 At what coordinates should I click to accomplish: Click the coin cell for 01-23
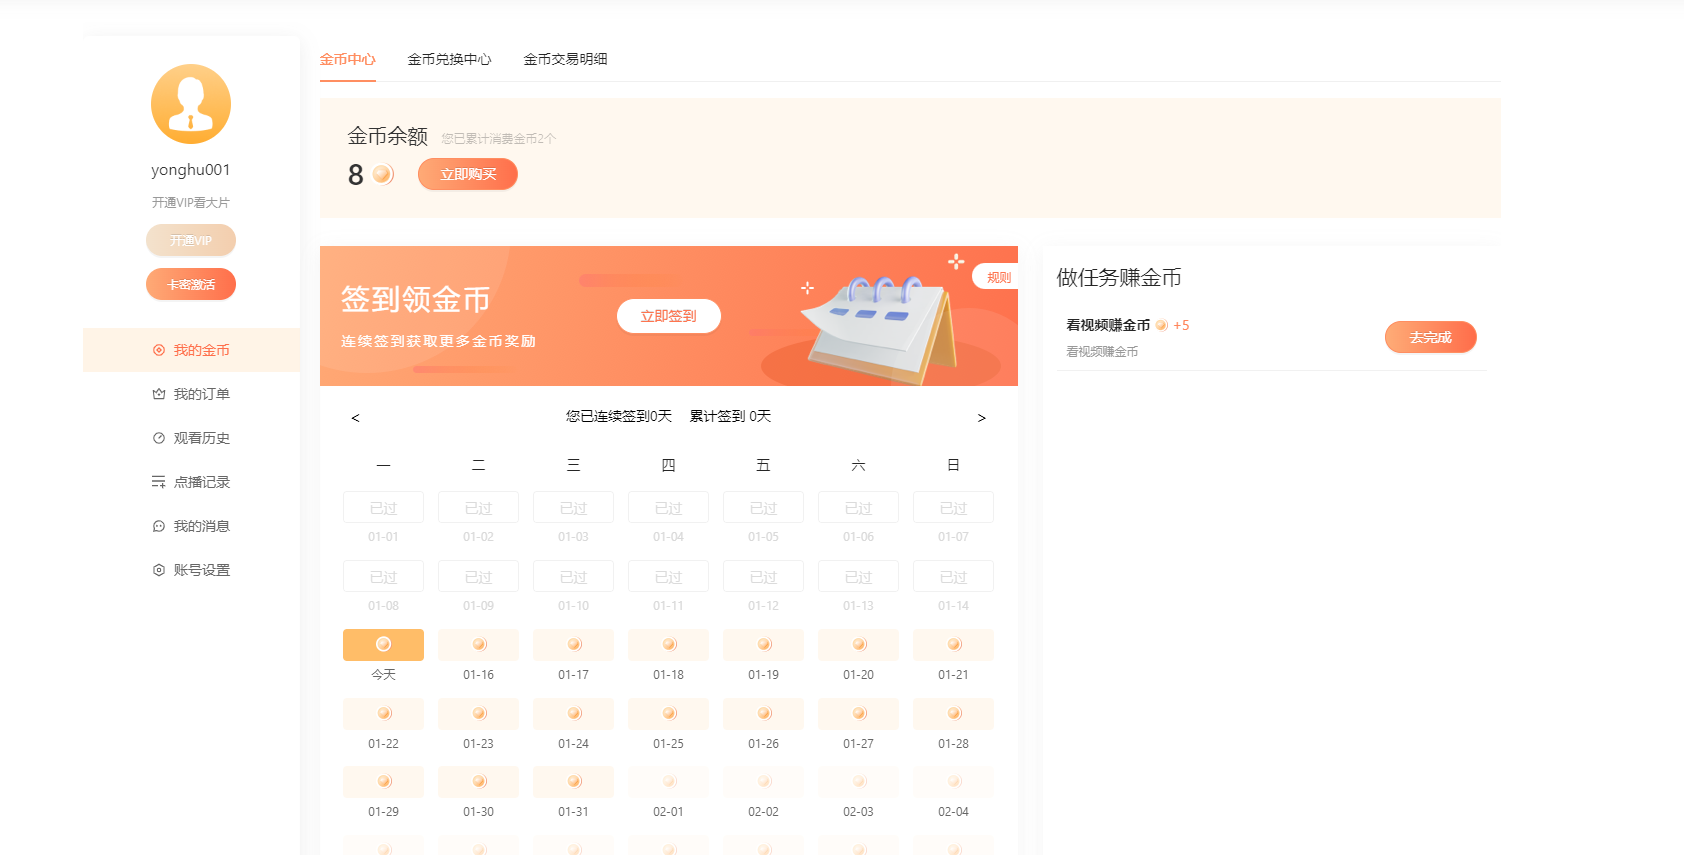478,714
